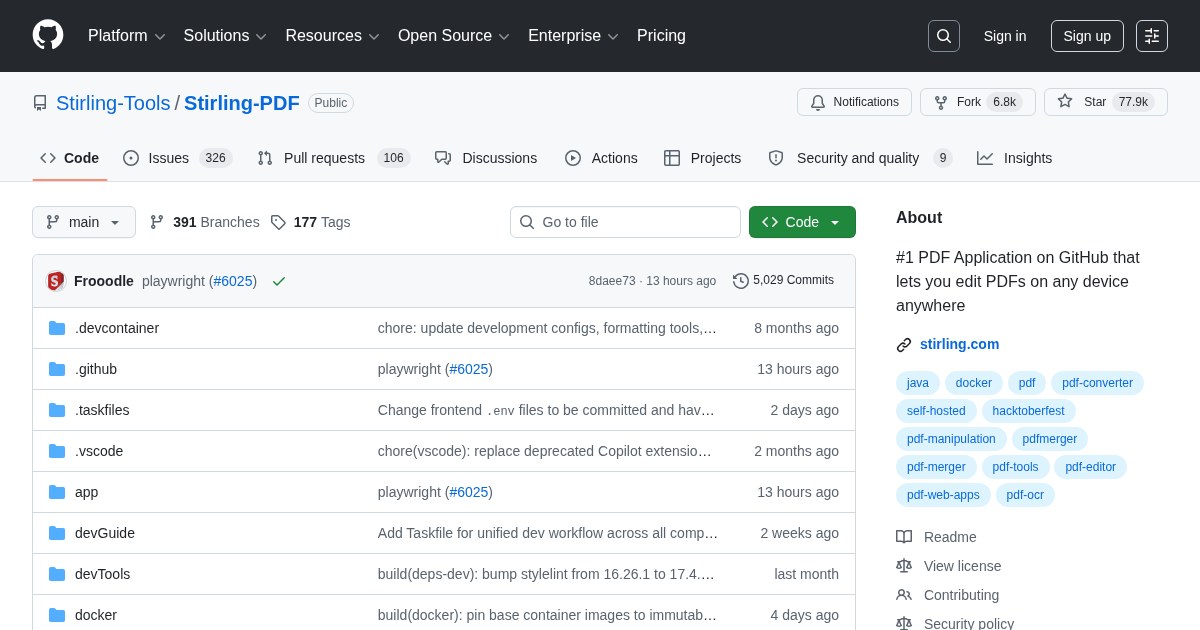Viewport: 1200px width, 630px height.
Task: Click Frooodle's avatar image
Action: (56, 281)
